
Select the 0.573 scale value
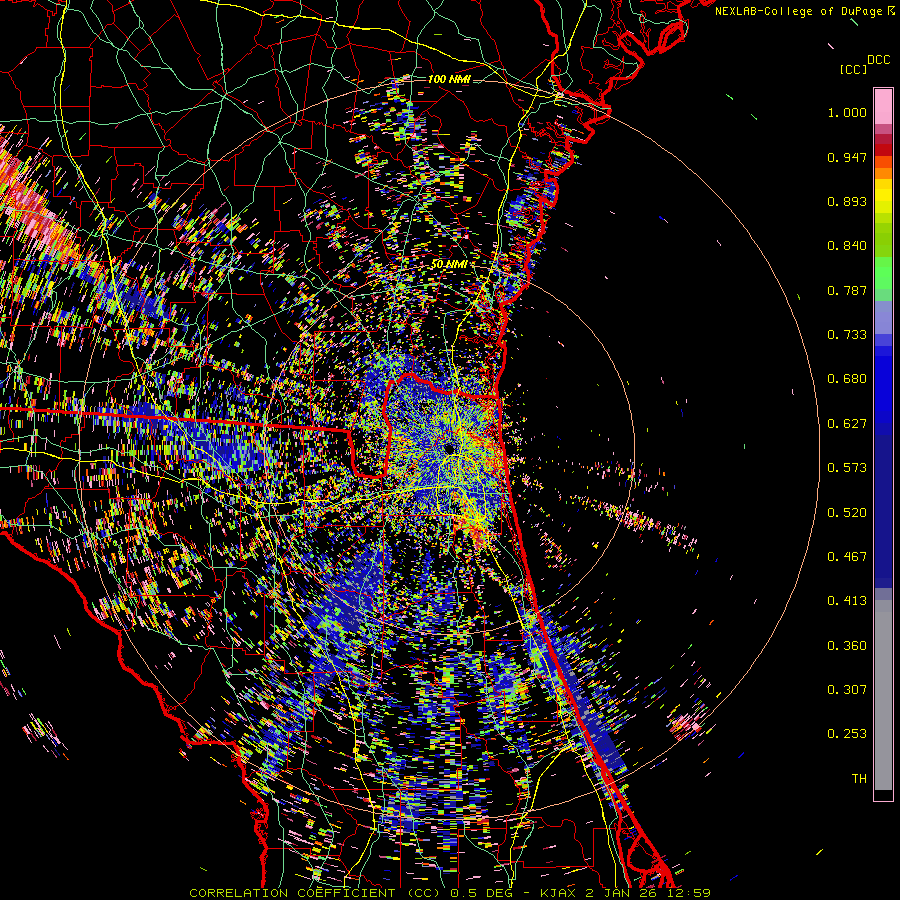[x=847, y=468]
